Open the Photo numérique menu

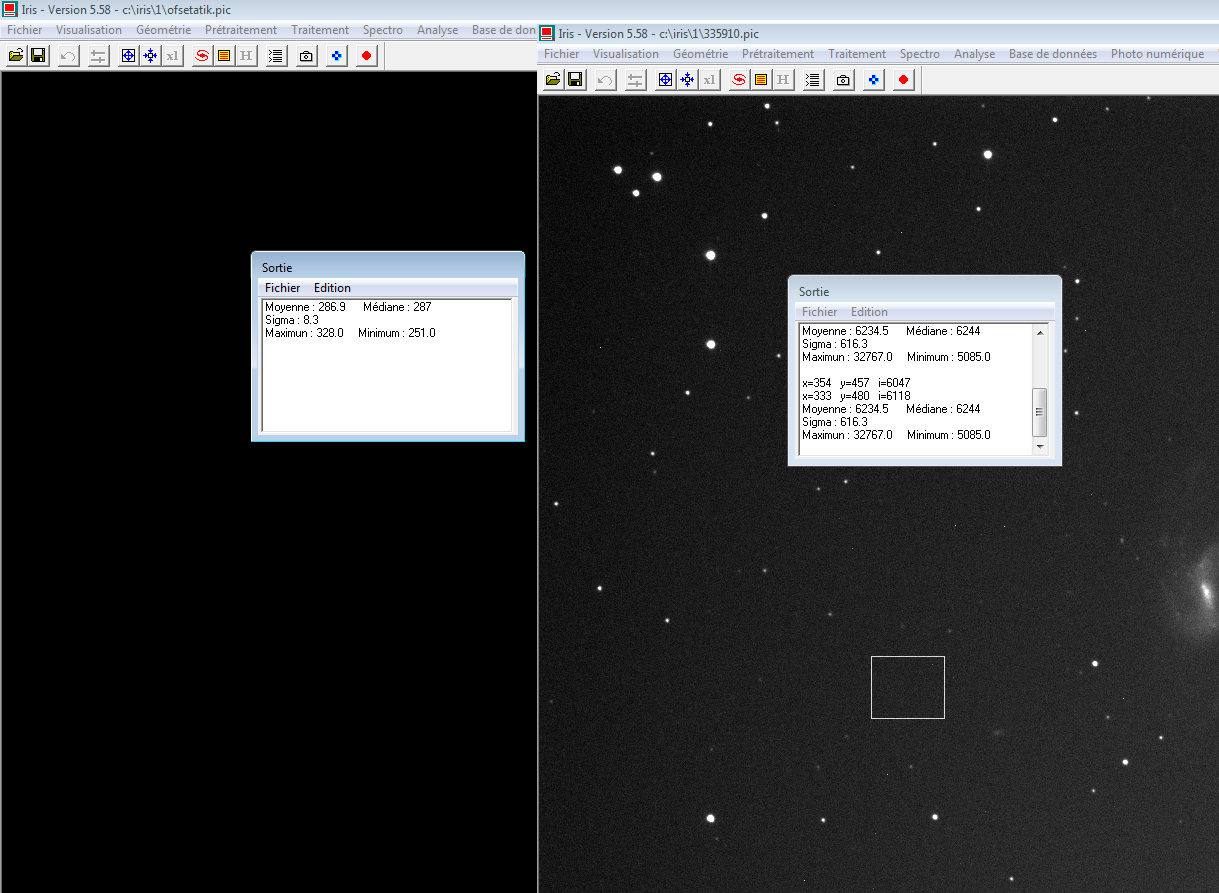(1156, 53)
